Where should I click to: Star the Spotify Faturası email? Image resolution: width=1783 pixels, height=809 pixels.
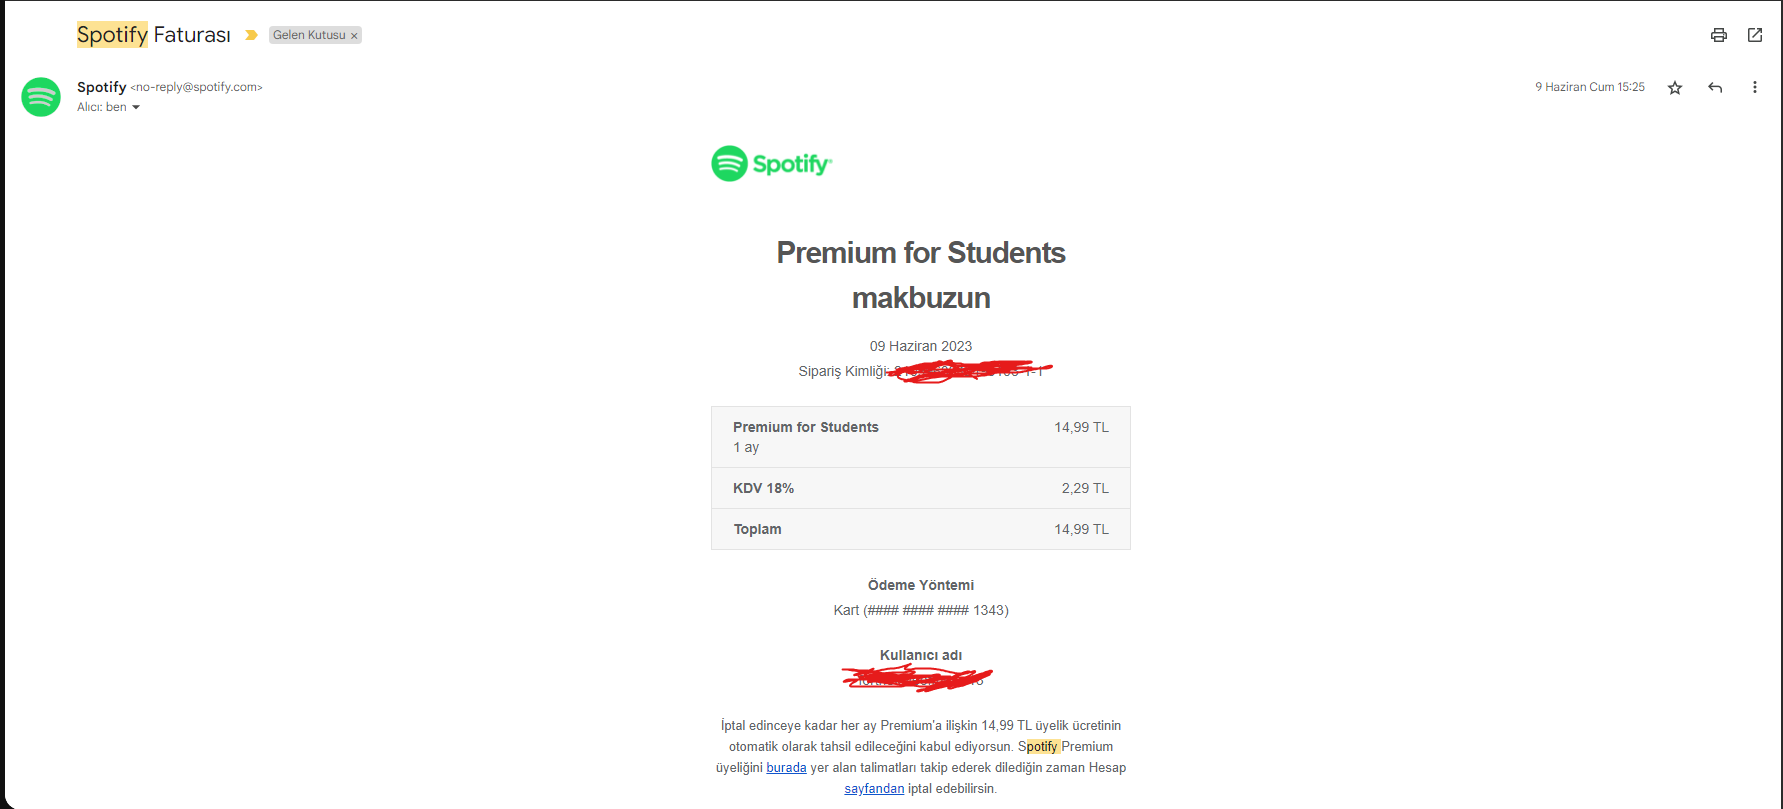coord(1675,88)
